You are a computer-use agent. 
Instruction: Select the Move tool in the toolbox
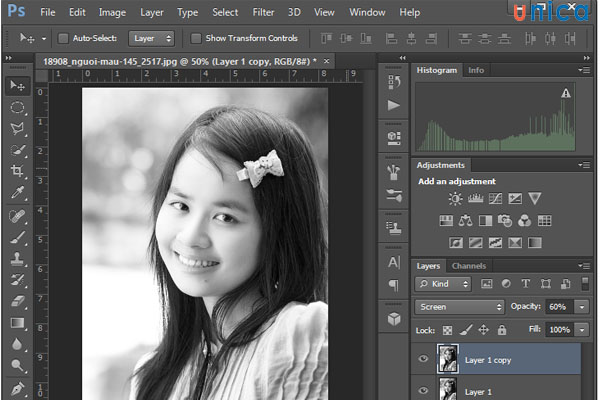pos(17,85)
